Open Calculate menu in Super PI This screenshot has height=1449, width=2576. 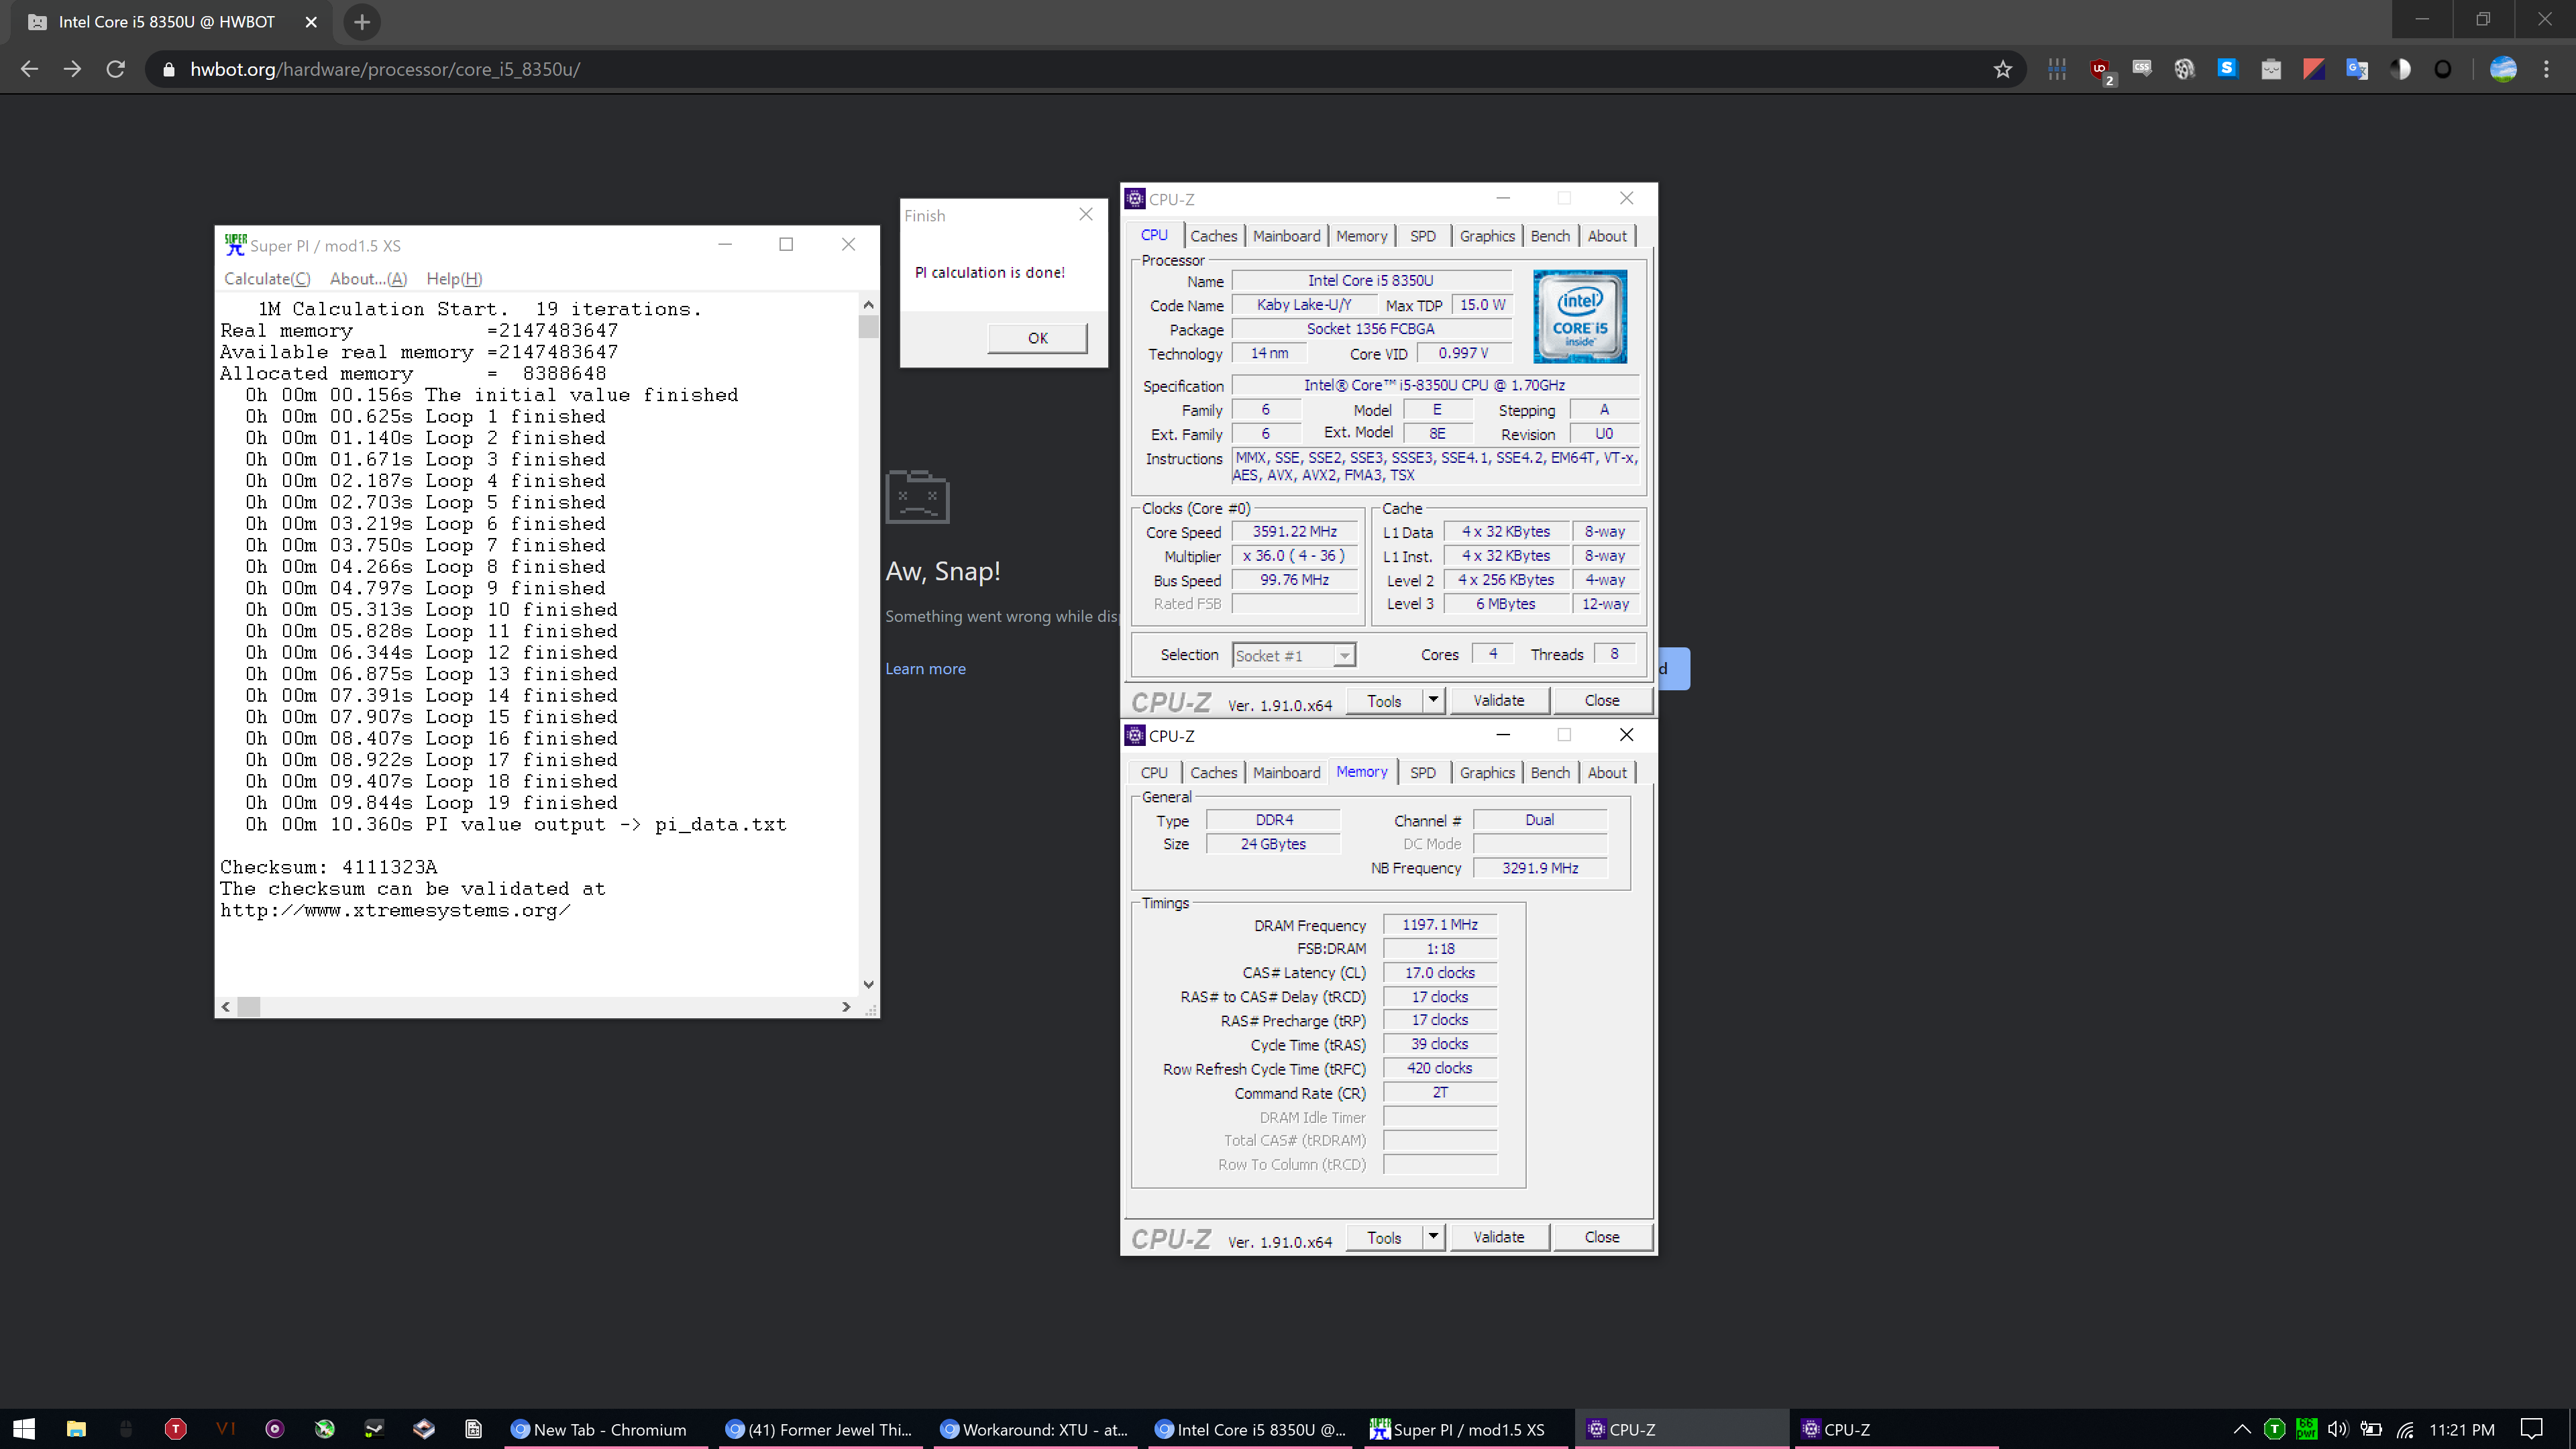pyautogui.click(x=266, y=279)
